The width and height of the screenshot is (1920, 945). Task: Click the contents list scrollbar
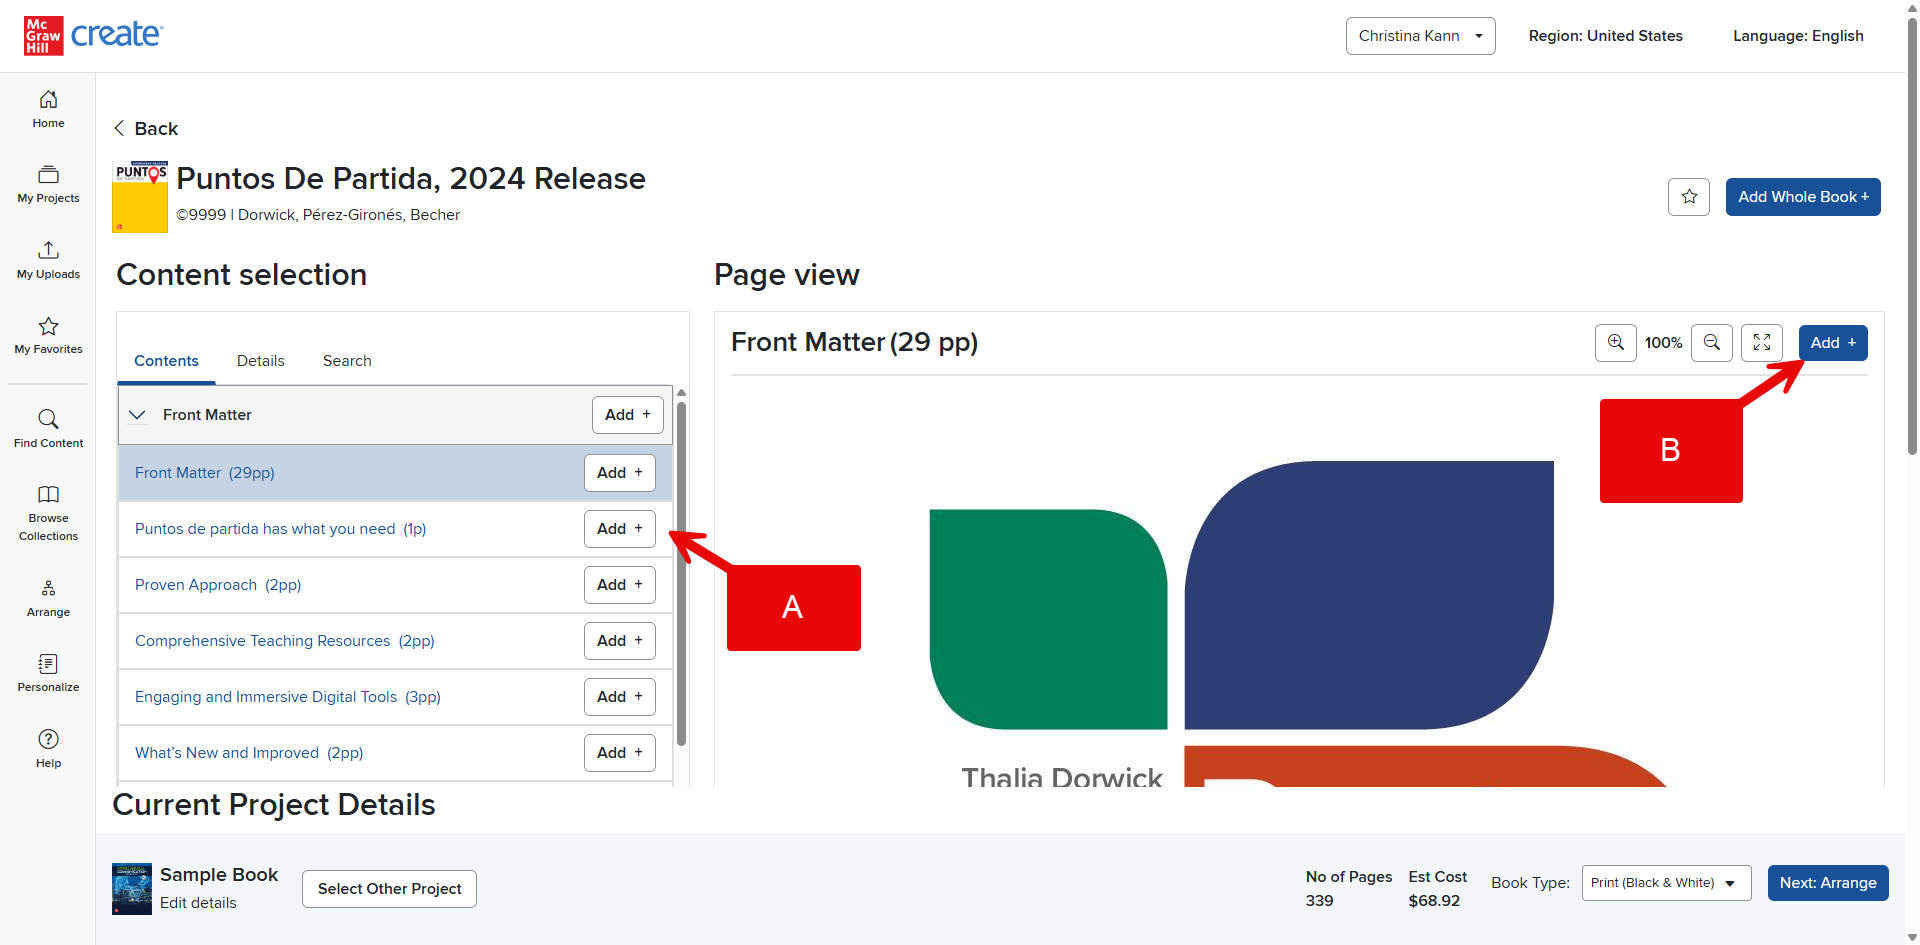(681, 574)
